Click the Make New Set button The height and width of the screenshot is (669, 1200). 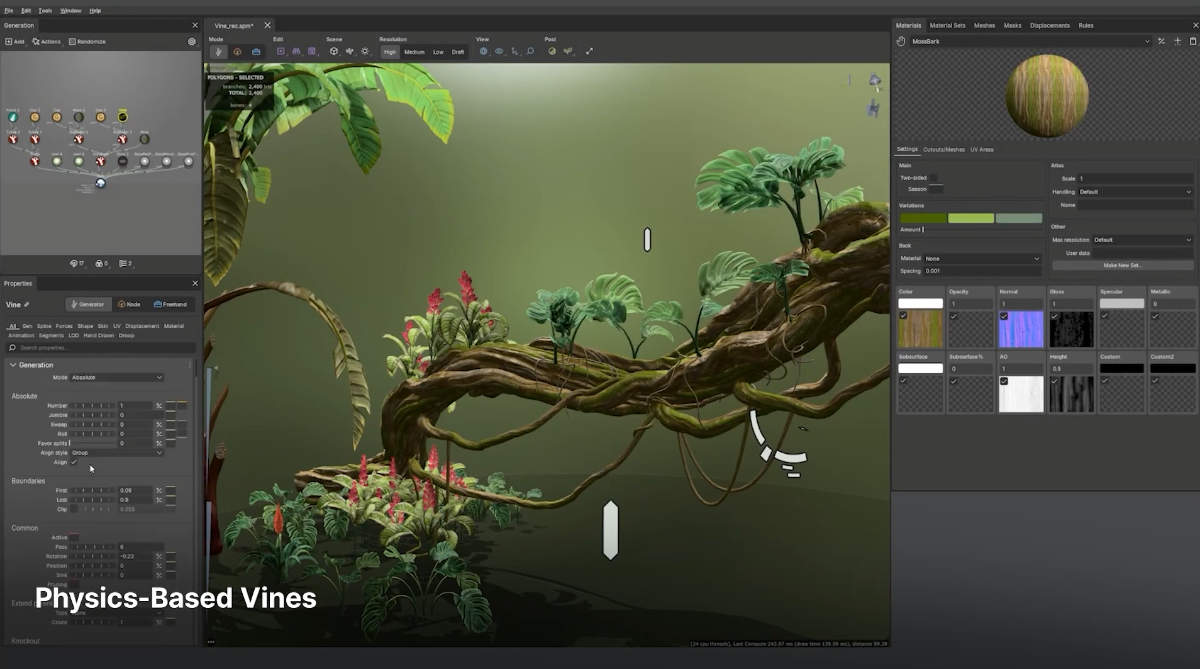coord(1122,265)
